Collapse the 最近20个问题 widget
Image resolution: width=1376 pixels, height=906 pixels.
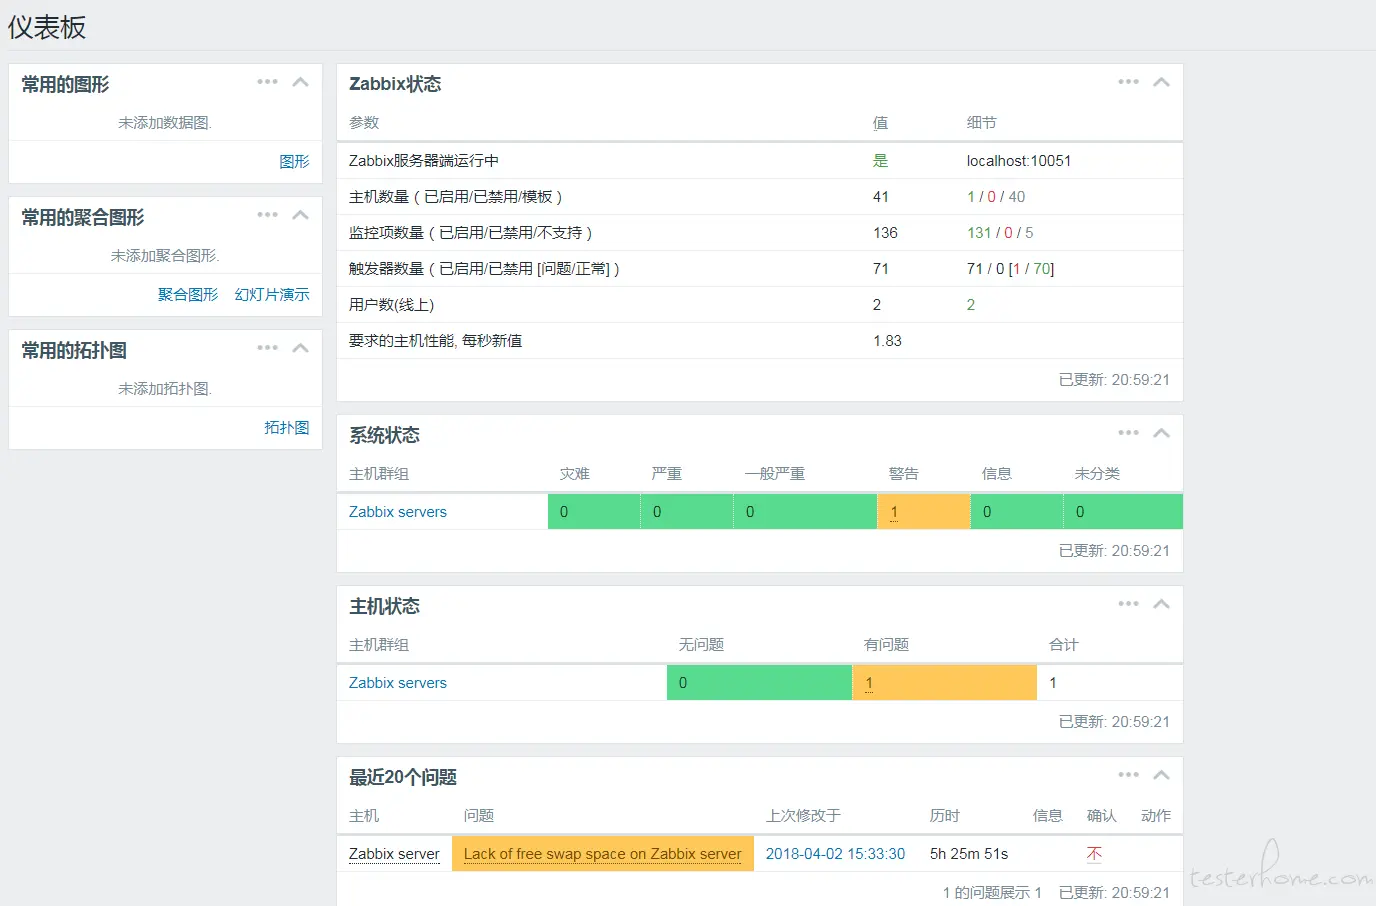pos(1161,775)
